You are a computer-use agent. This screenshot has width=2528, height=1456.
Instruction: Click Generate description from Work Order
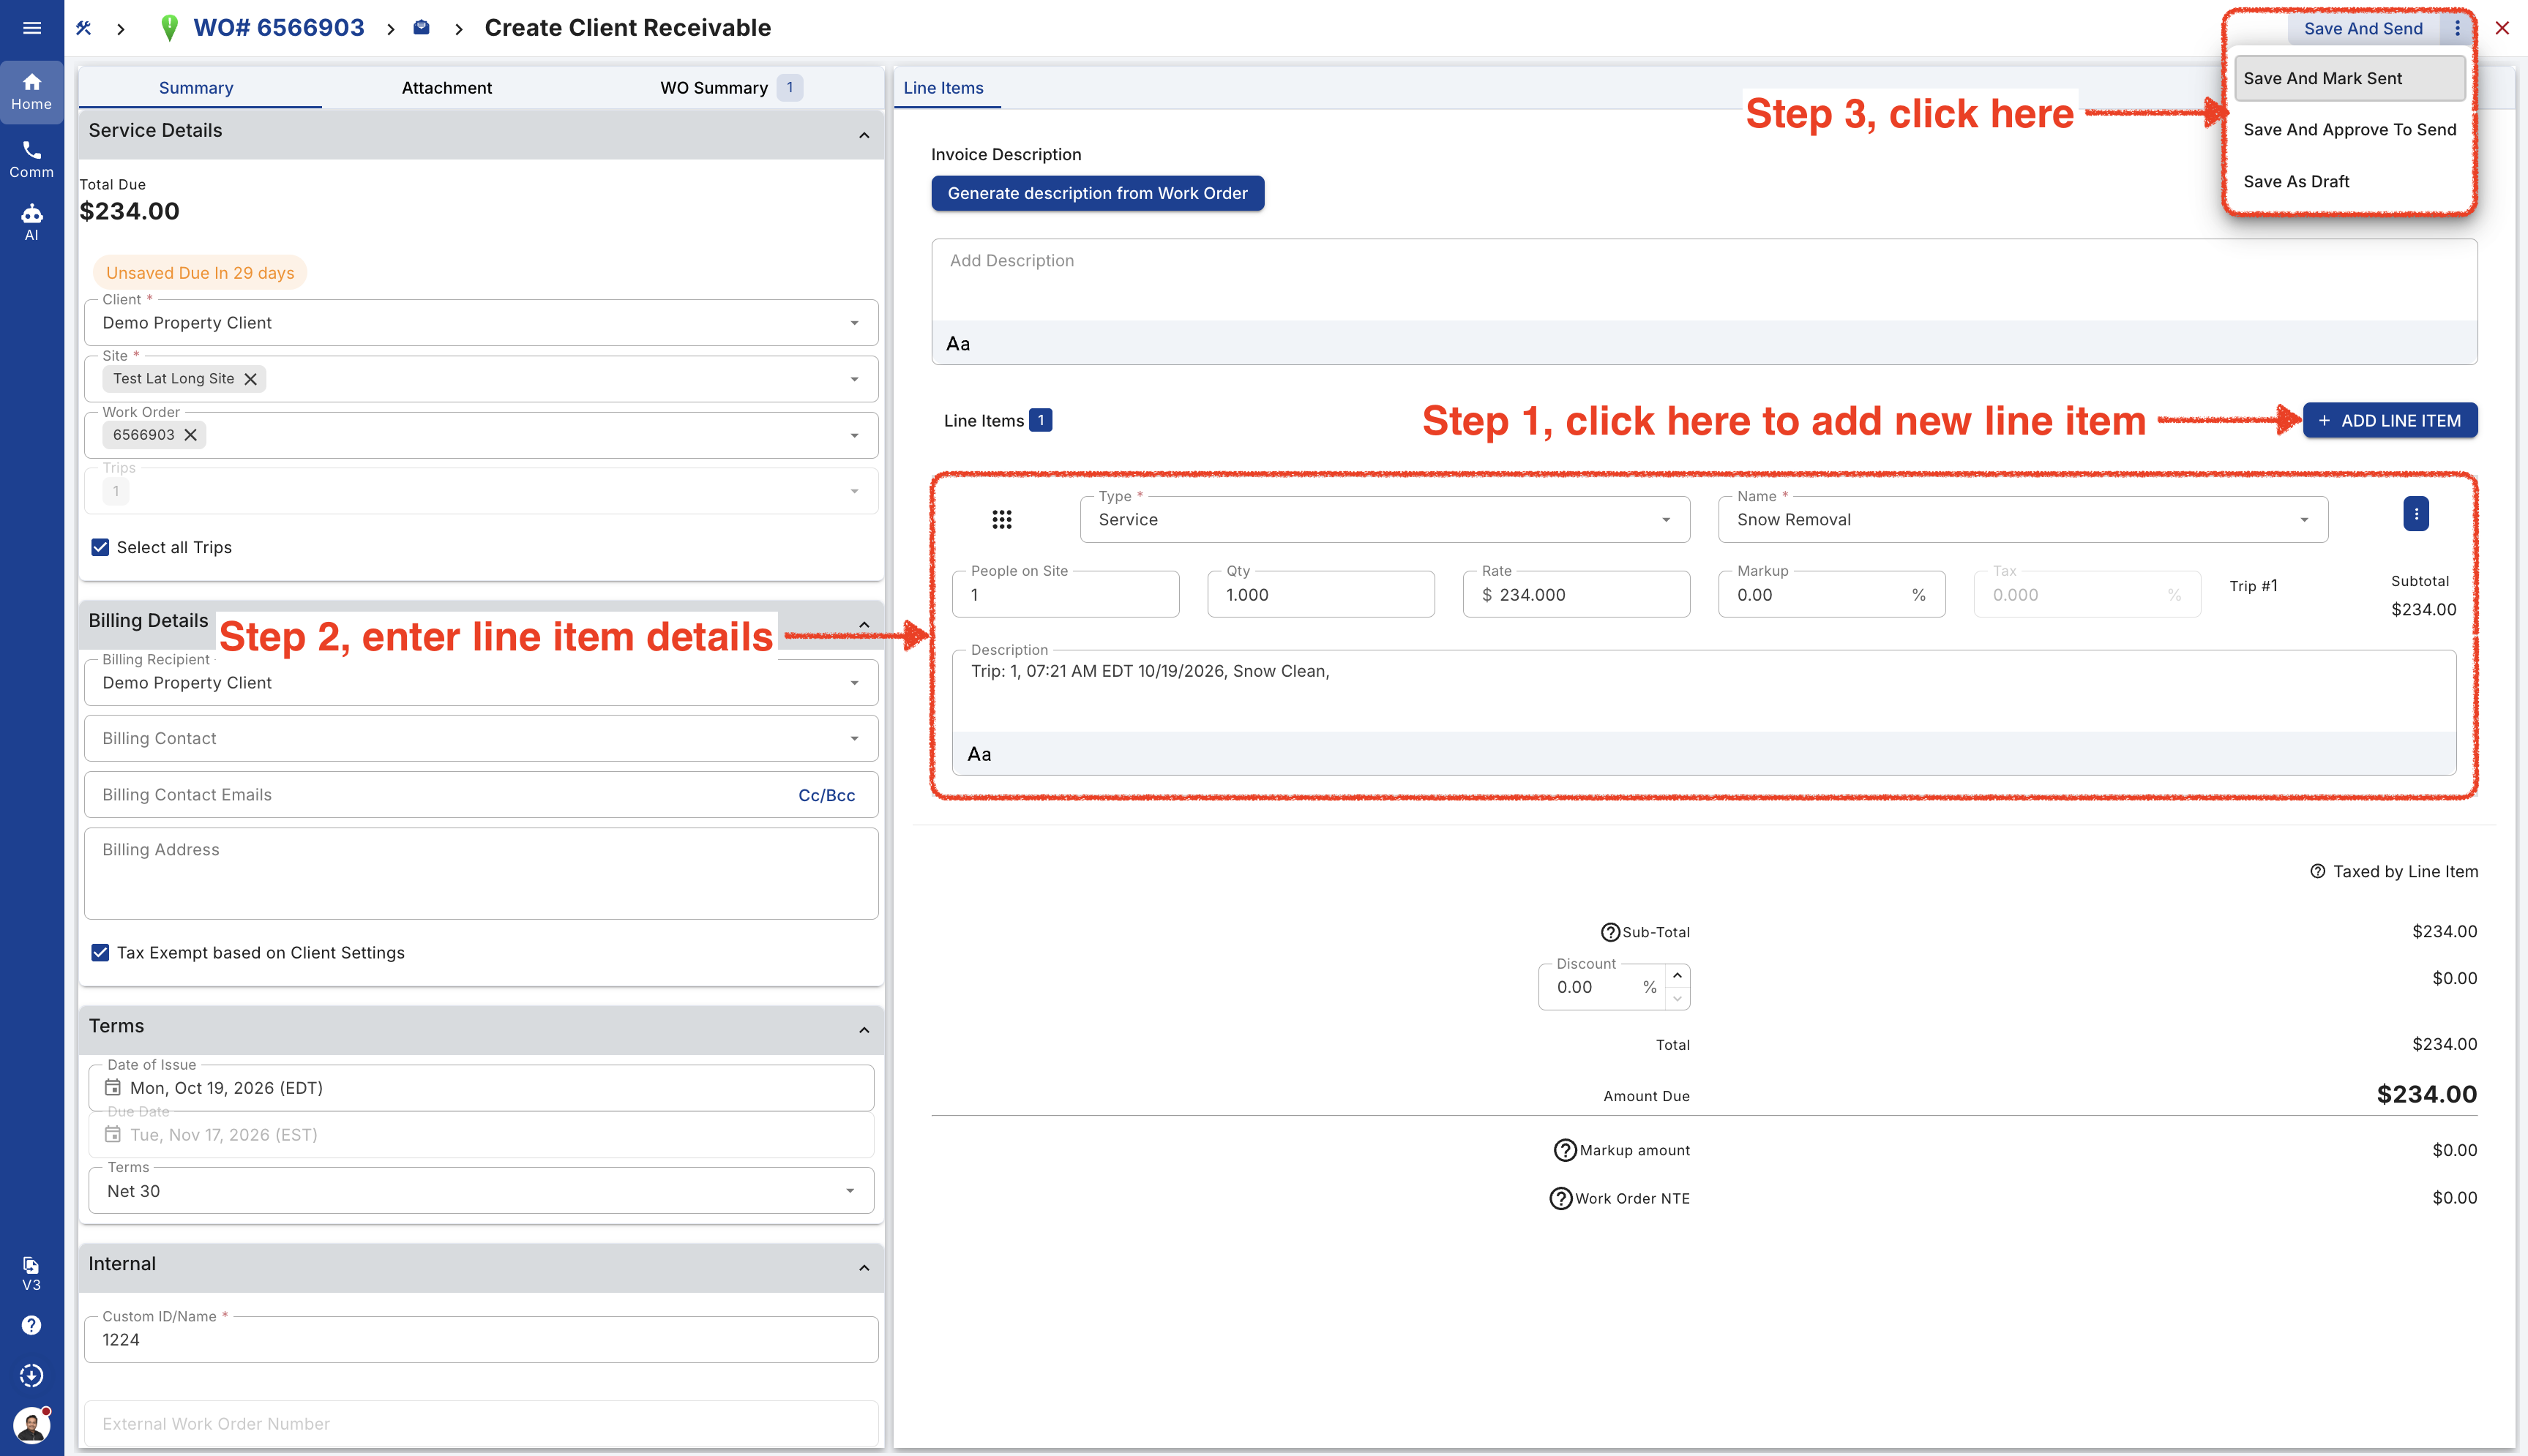1098,193
